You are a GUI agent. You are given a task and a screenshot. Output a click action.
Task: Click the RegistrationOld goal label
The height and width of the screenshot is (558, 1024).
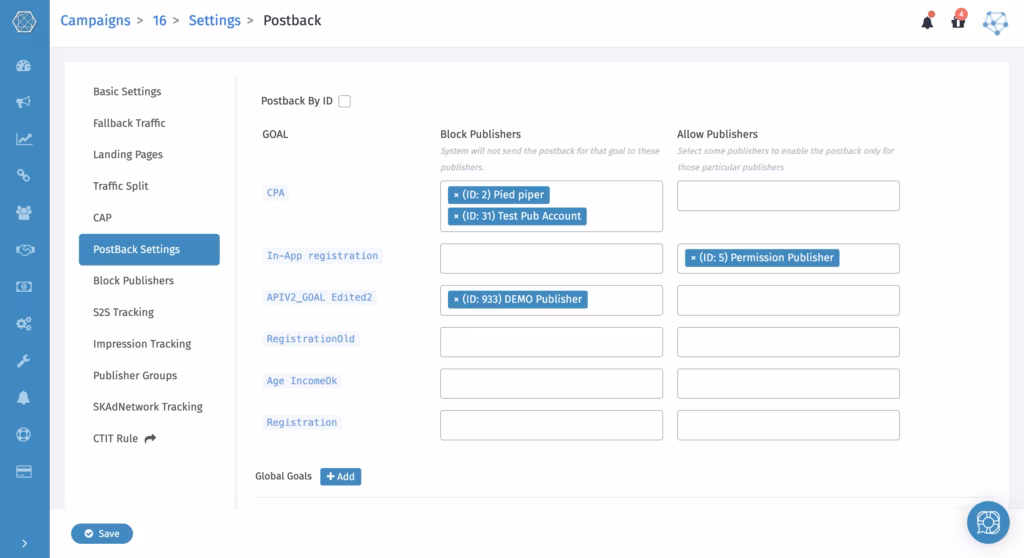310,339
